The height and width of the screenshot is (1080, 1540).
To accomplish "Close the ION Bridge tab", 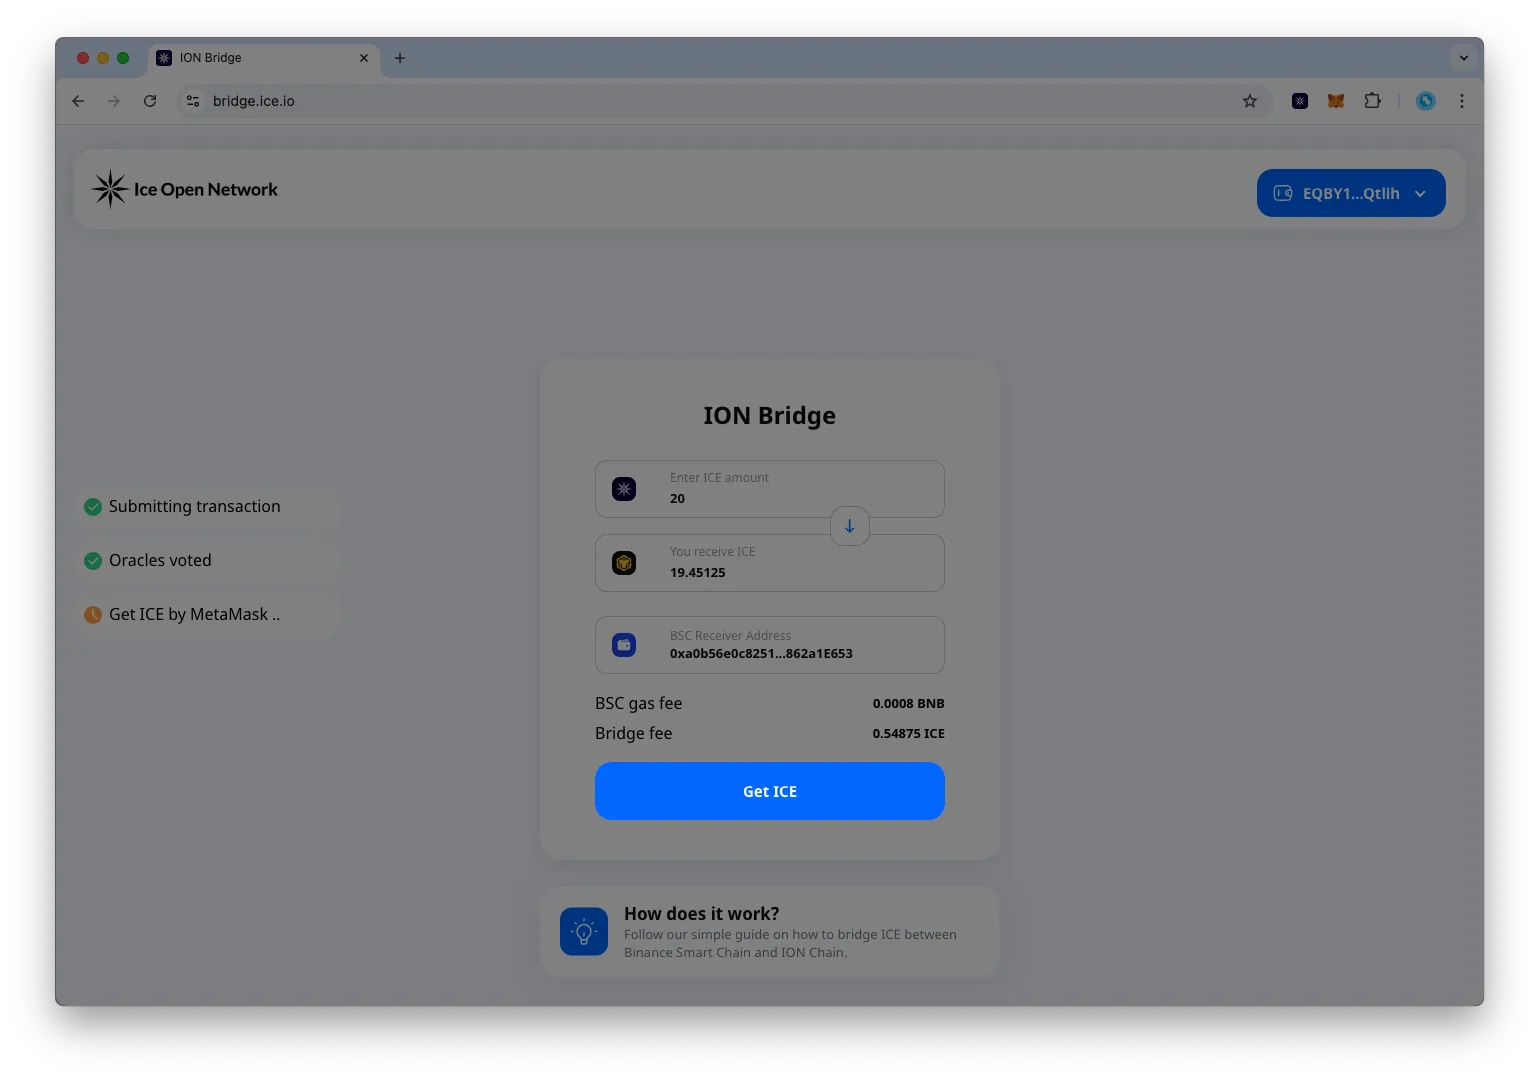I will click(364, 58).
